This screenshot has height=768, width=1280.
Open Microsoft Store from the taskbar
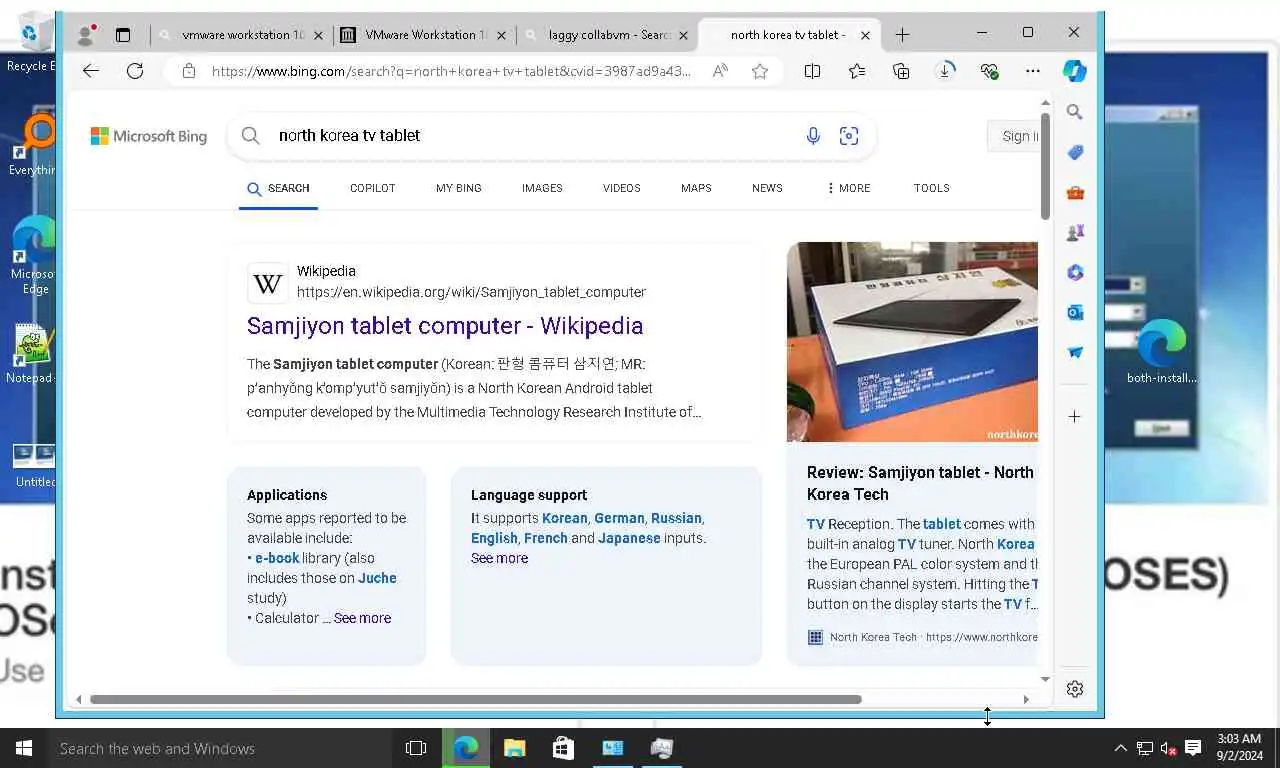coord(563,748)
